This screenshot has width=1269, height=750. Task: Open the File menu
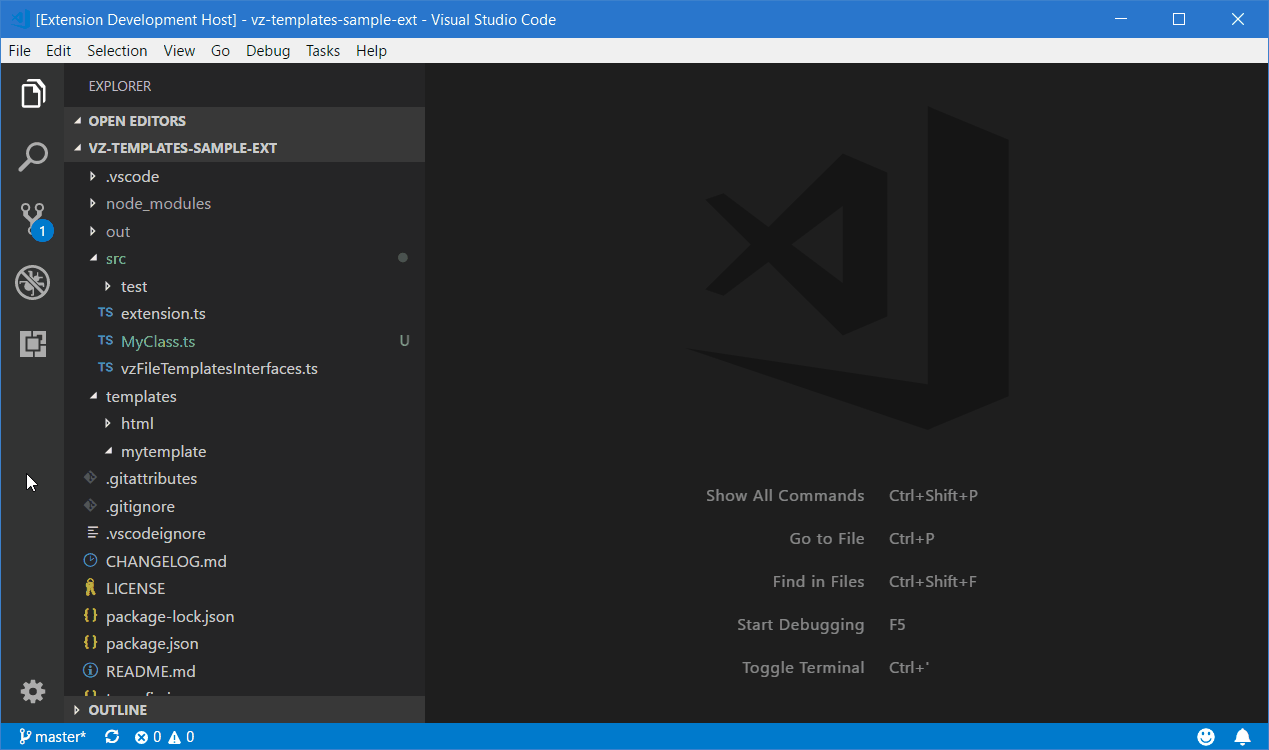click(x=19, y=50)
